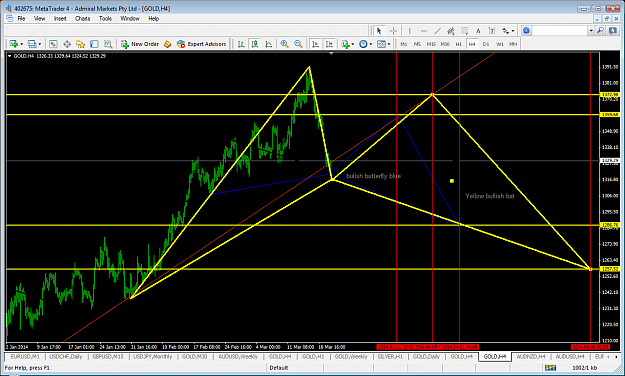Open the MetaEditor yellow book icon
625x376 pixels.
point(167,44)
